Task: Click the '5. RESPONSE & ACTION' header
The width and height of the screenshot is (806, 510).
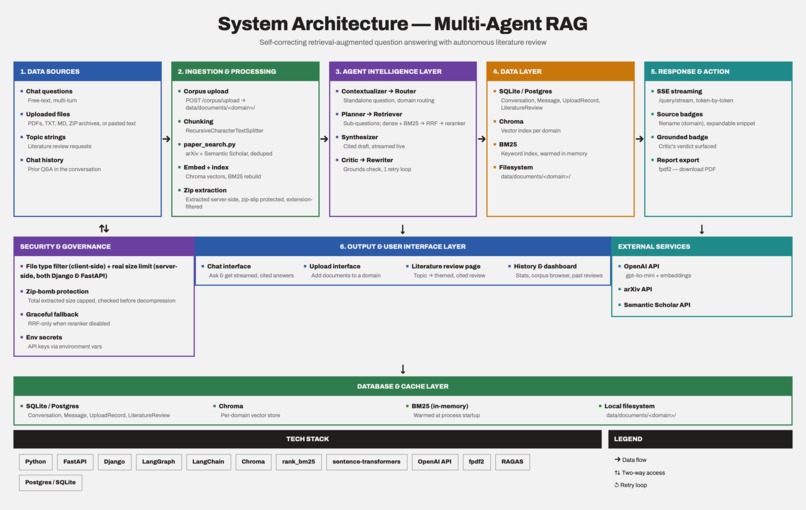Action: coord(718,71)
